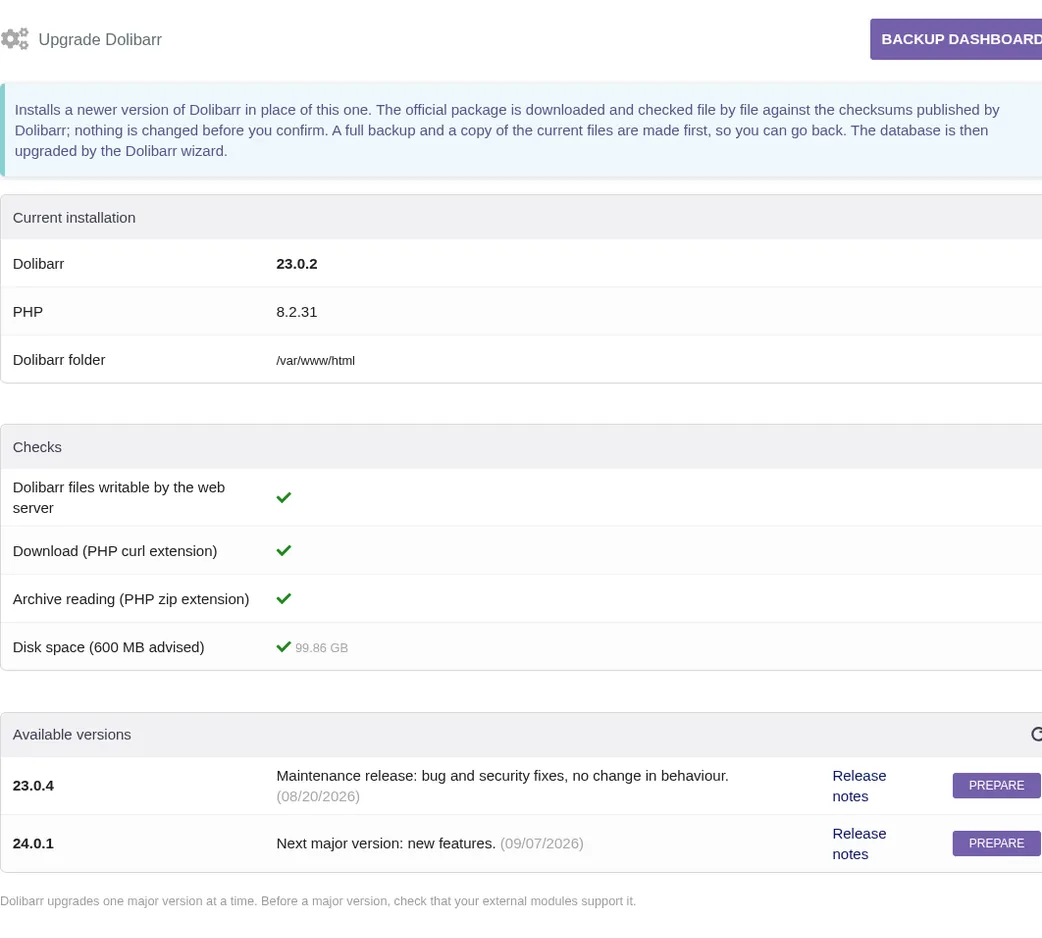Image resolution: width=1042 pixels, height=938 pixels.
Task: Click green checkmark for files writable check
Action: [x=284, y=498]
